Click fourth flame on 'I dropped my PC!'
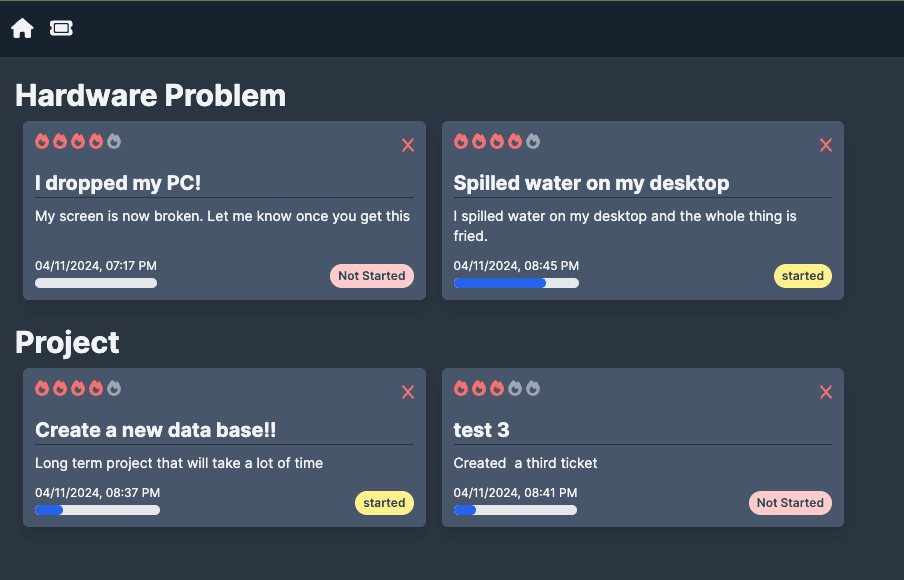The image size is (904, 580). click(x=96, y=141)
